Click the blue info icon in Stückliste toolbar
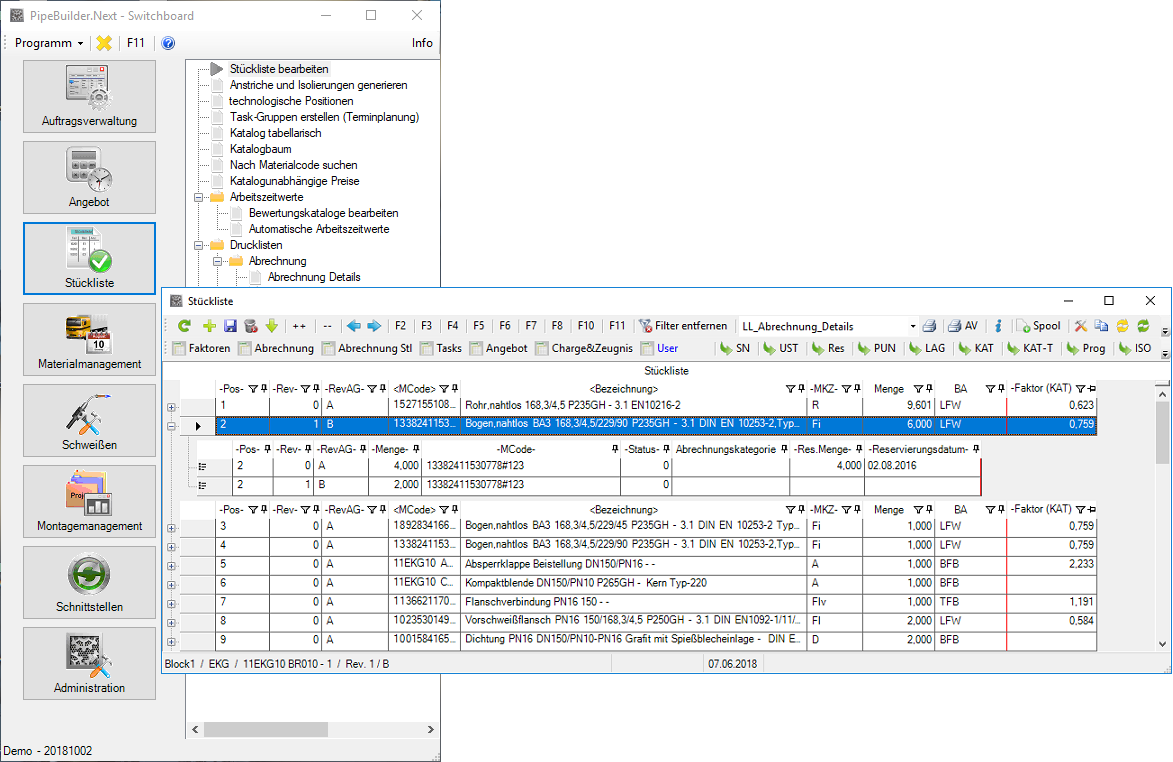 point(998,326)
